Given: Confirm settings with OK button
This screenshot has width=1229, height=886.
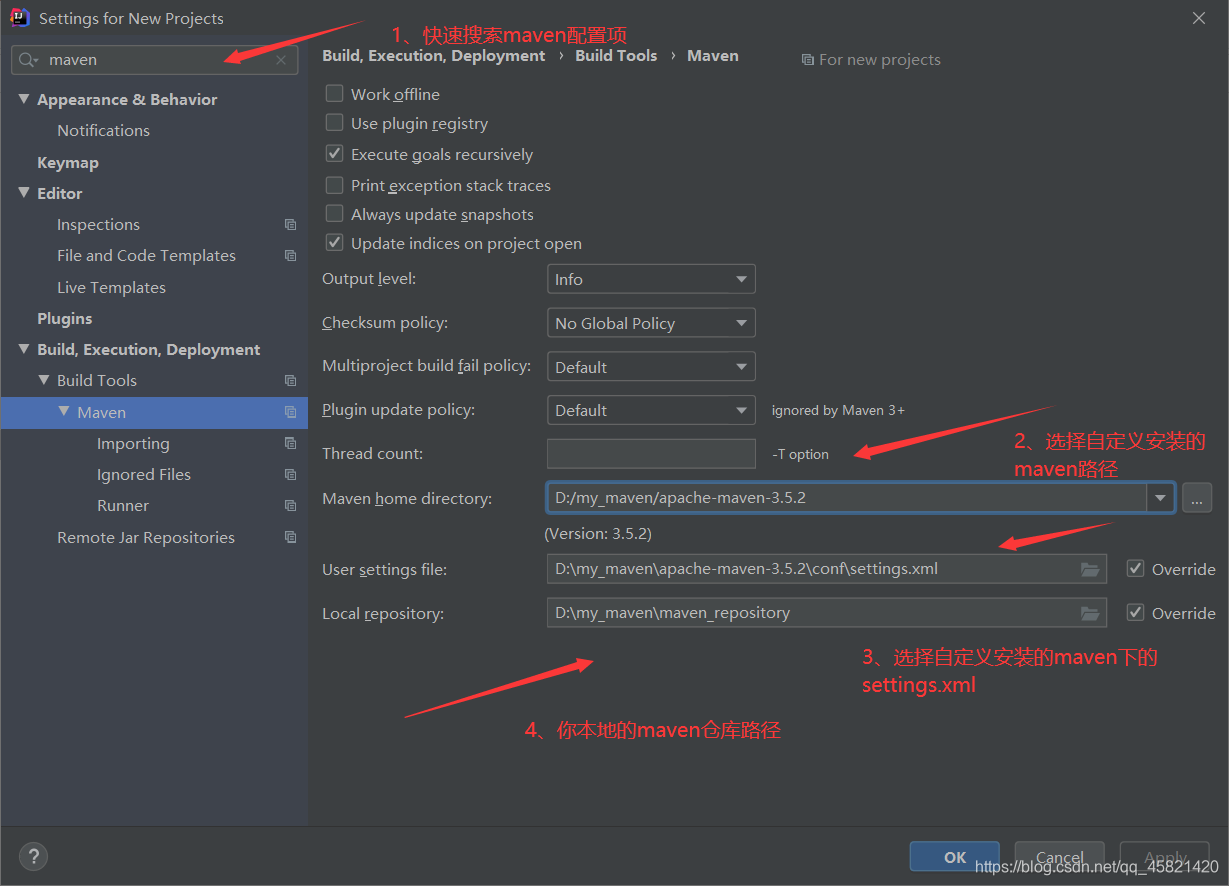Looking at the screenshot, I should point(955,857).
